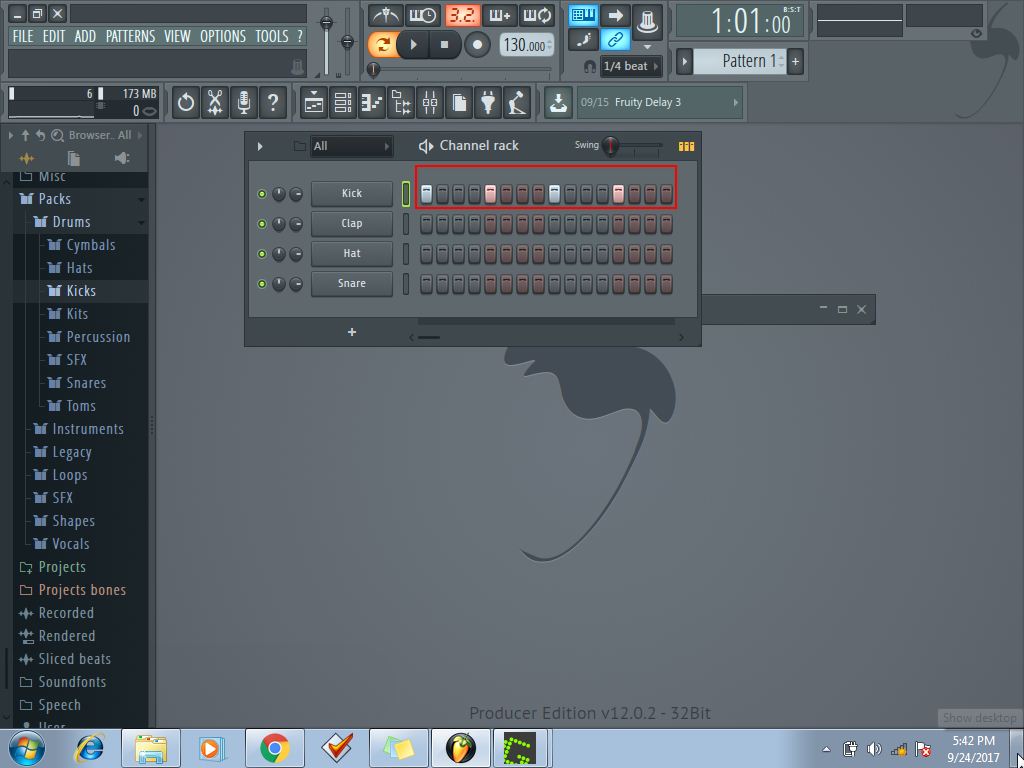The image size is (1024, 768).
Task: Toggle the metronome icon
Action: [x=385, y=15]
